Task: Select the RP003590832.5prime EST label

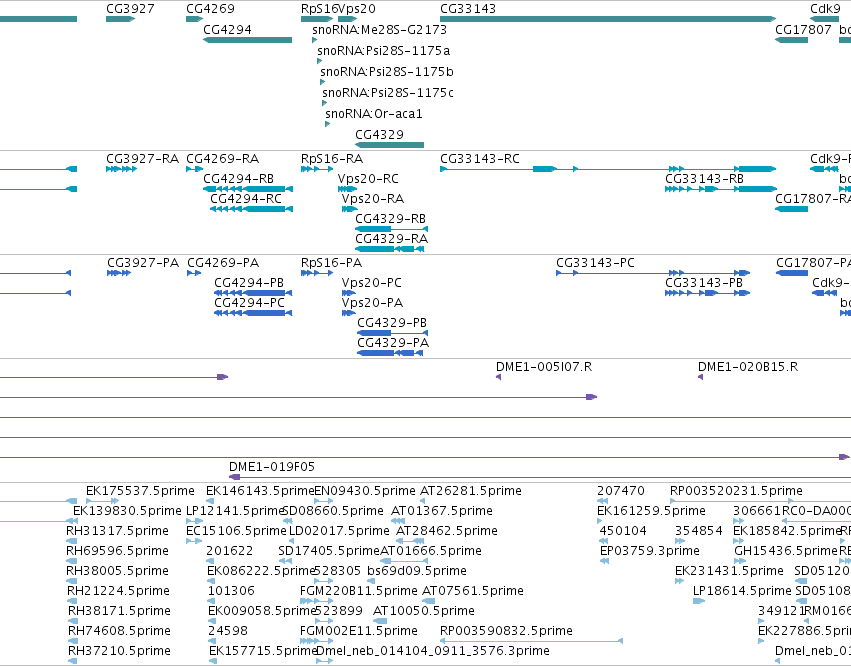Action: point(506,631)
